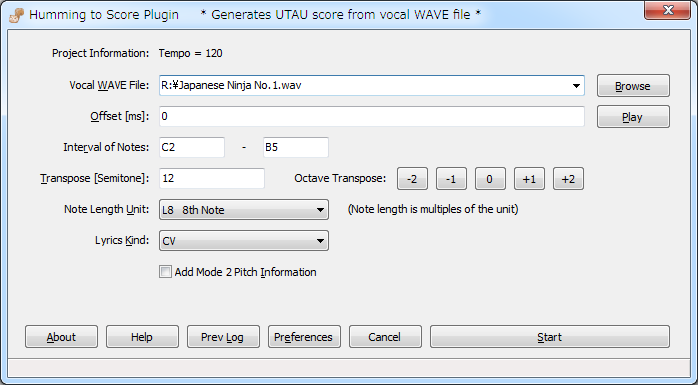Open the Lyrics Kind dropdown
Viewport: 698px width, 385px height.
pyautogui.click(x=244, y=241)
